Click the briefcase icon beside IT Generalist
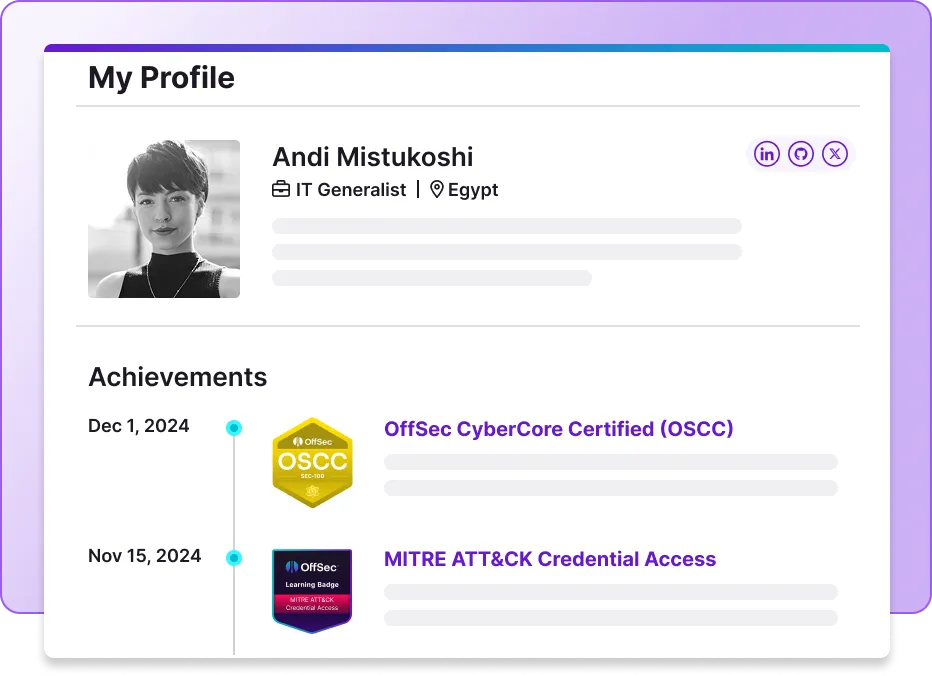Viewport: 932px width, 676px height. [x=281, y=189]
